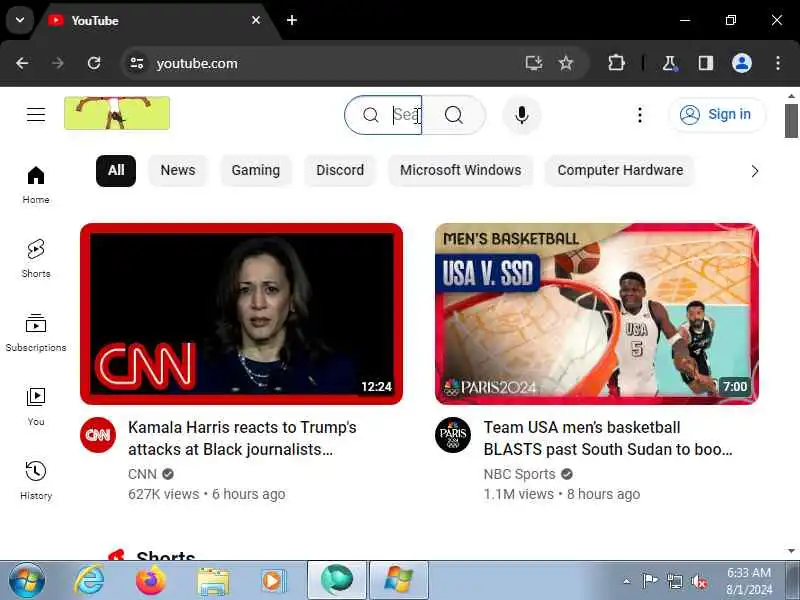Click the magnifier search button

tap(454, 115)
